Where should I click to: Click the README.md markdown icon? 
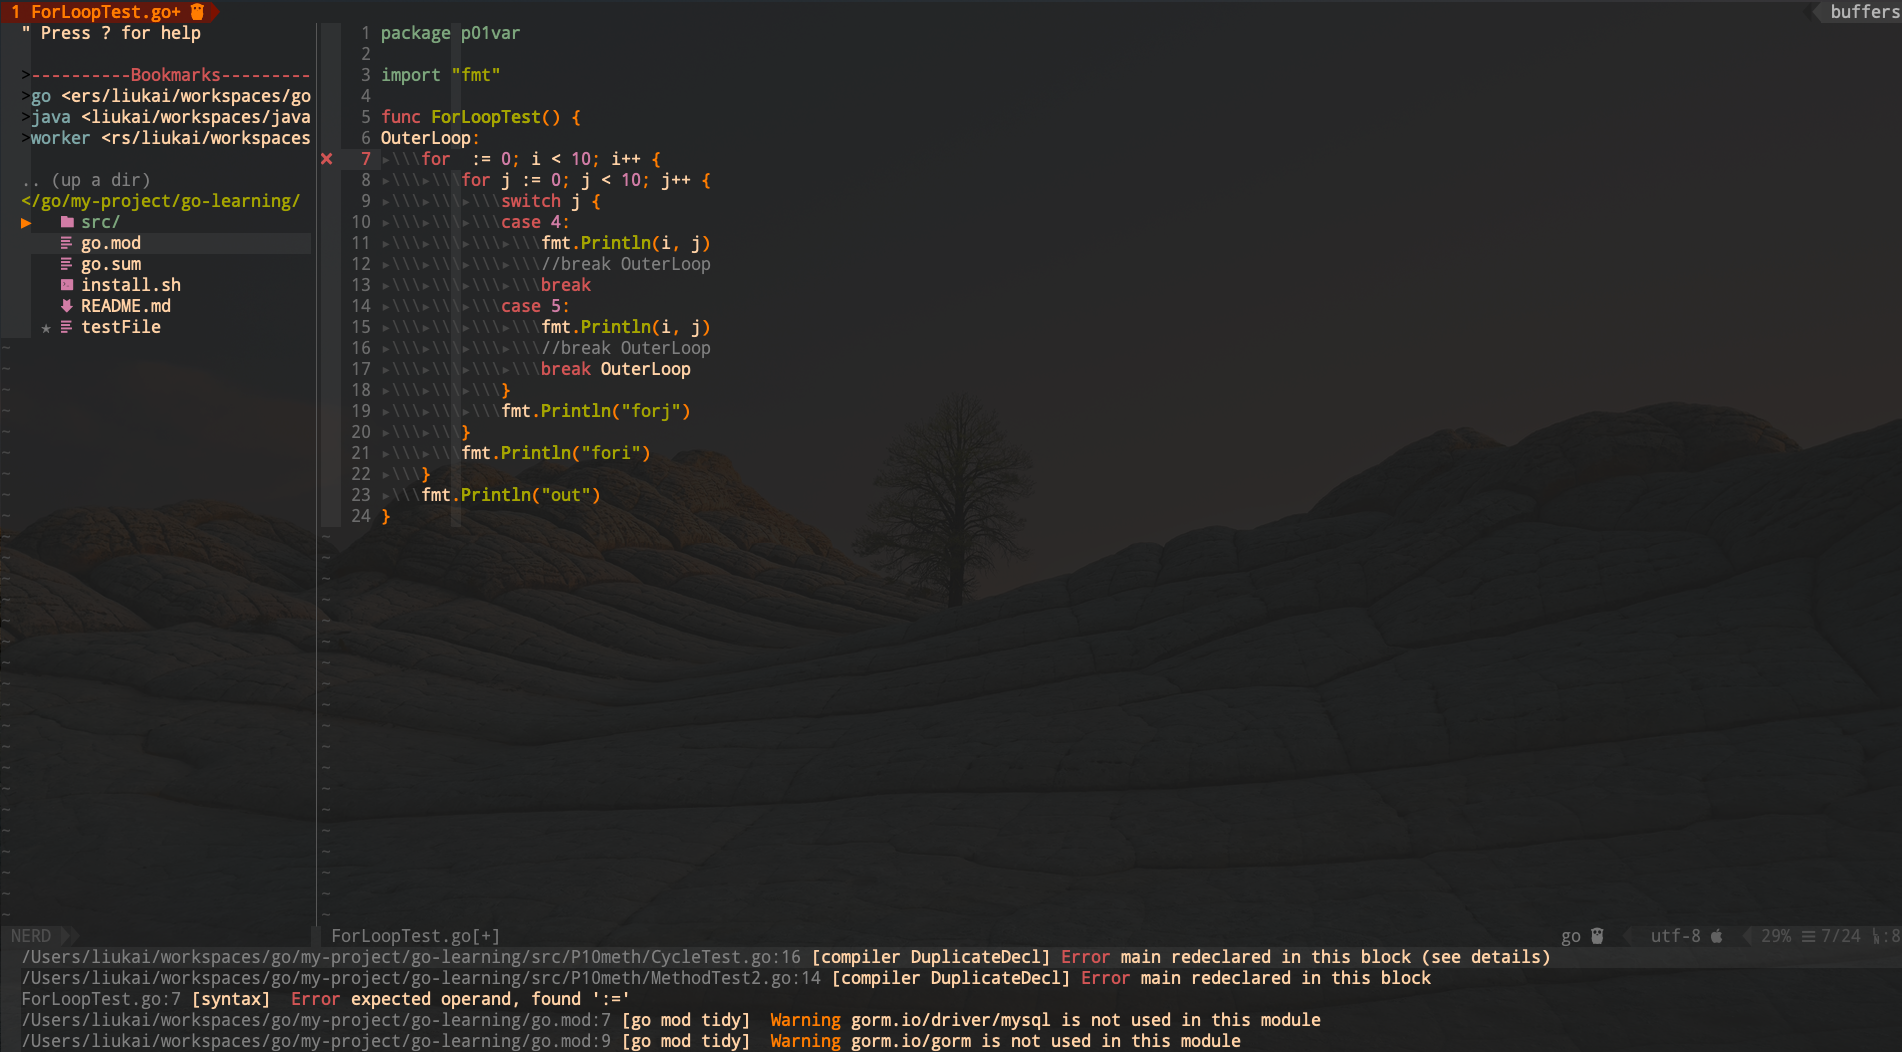(x=67, y=306)
